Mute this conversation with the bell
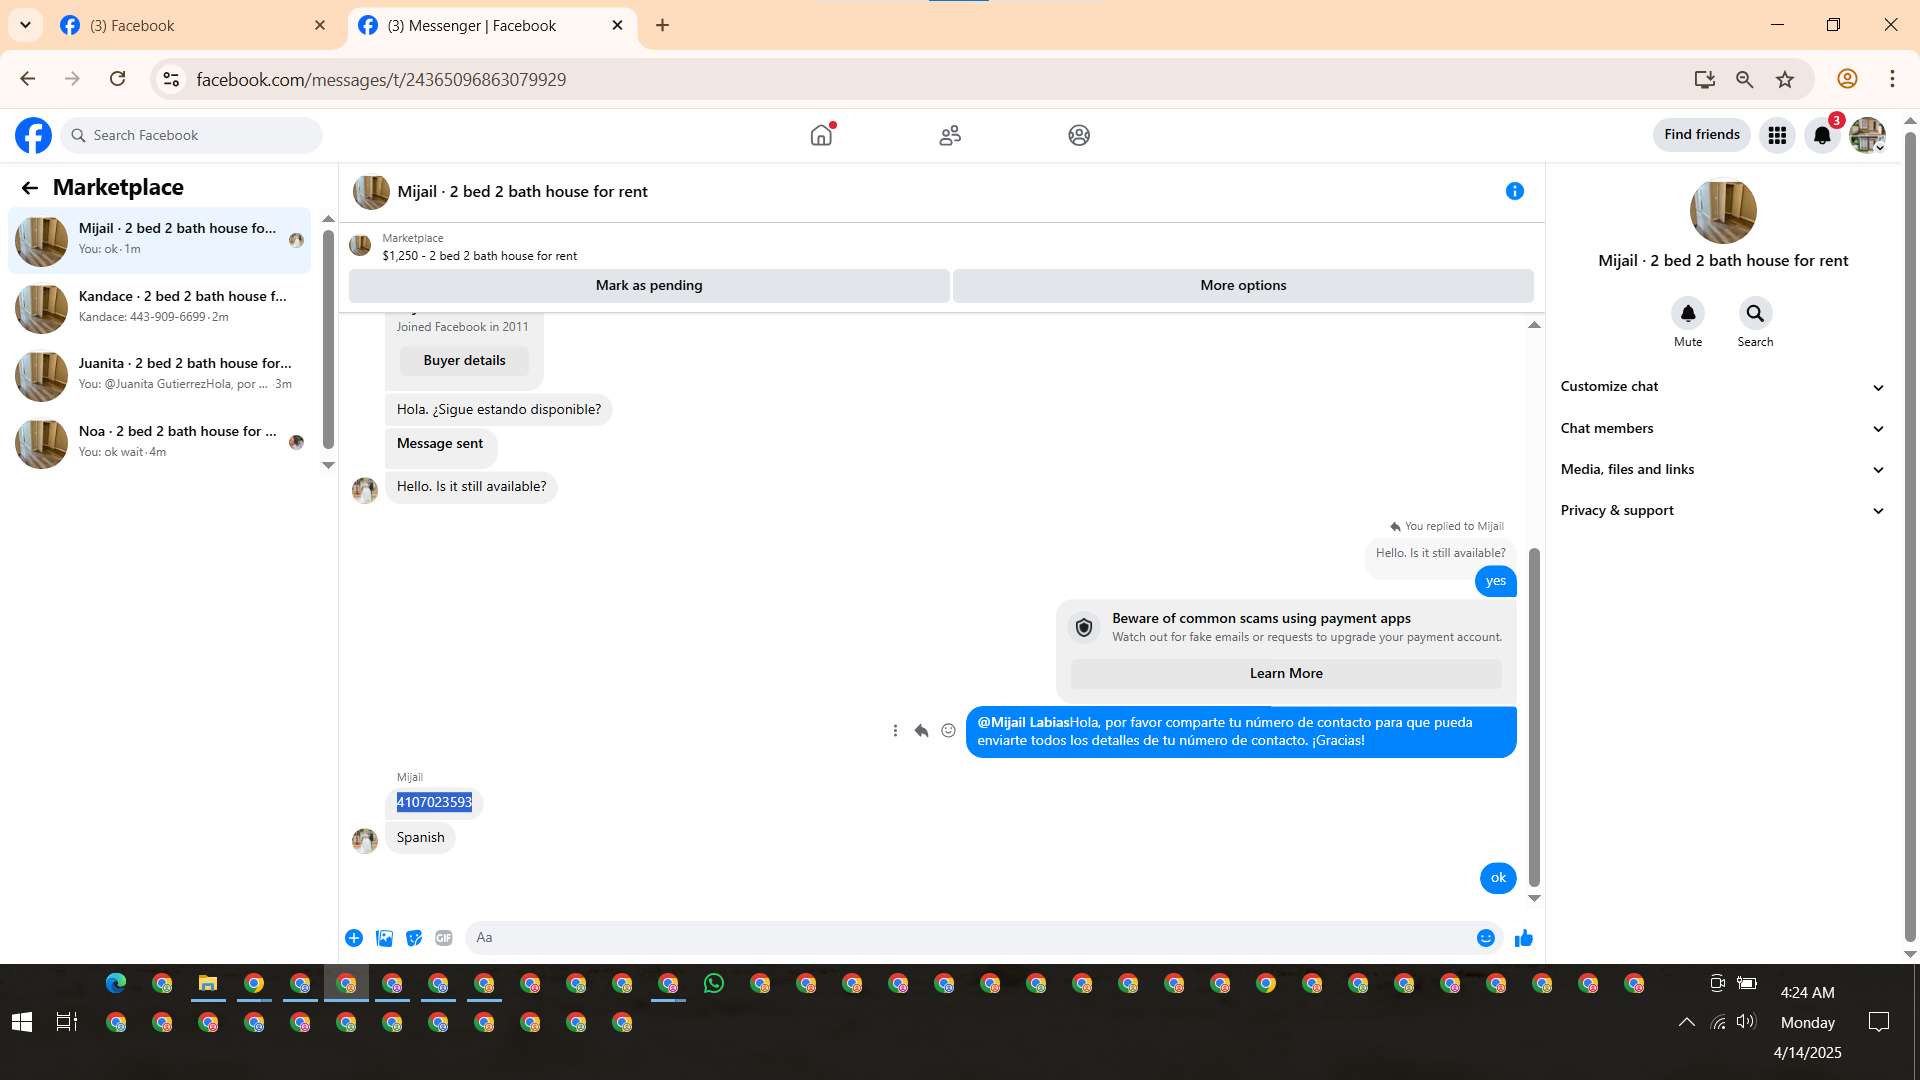1920x1080 pixels. pos(1687,314)
